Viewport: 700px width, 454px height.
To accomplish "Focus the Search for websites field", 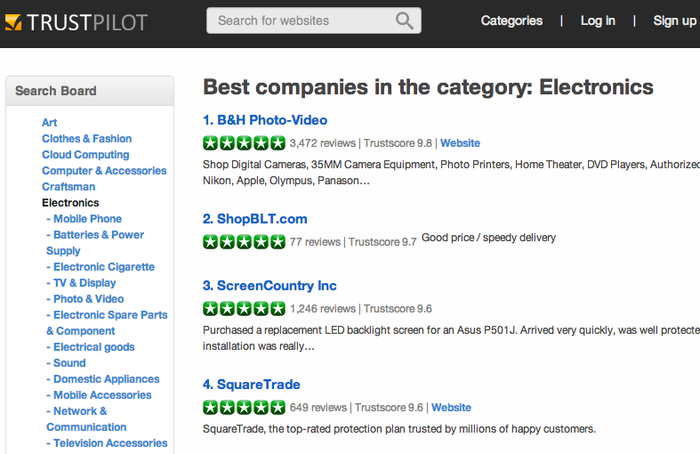I will tap(313, 21).
